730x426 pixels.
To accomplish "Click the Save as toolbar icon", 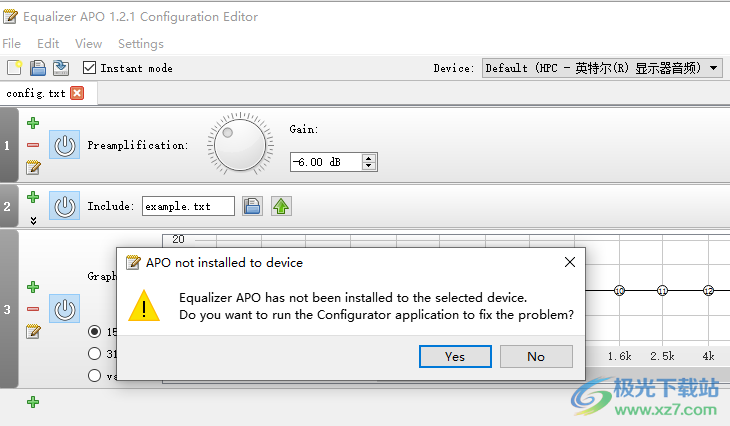I will (61, 68).
